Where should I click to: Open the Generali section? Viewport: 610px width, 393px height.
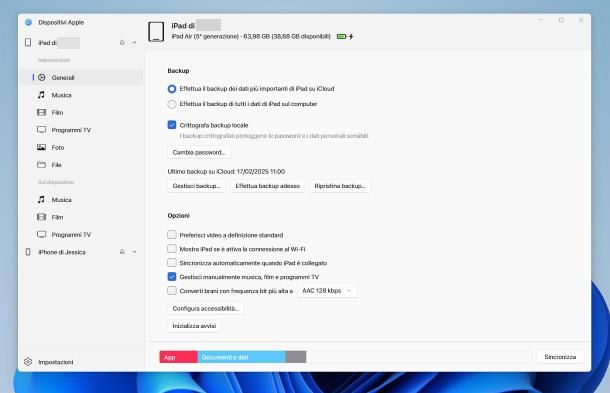82,77
